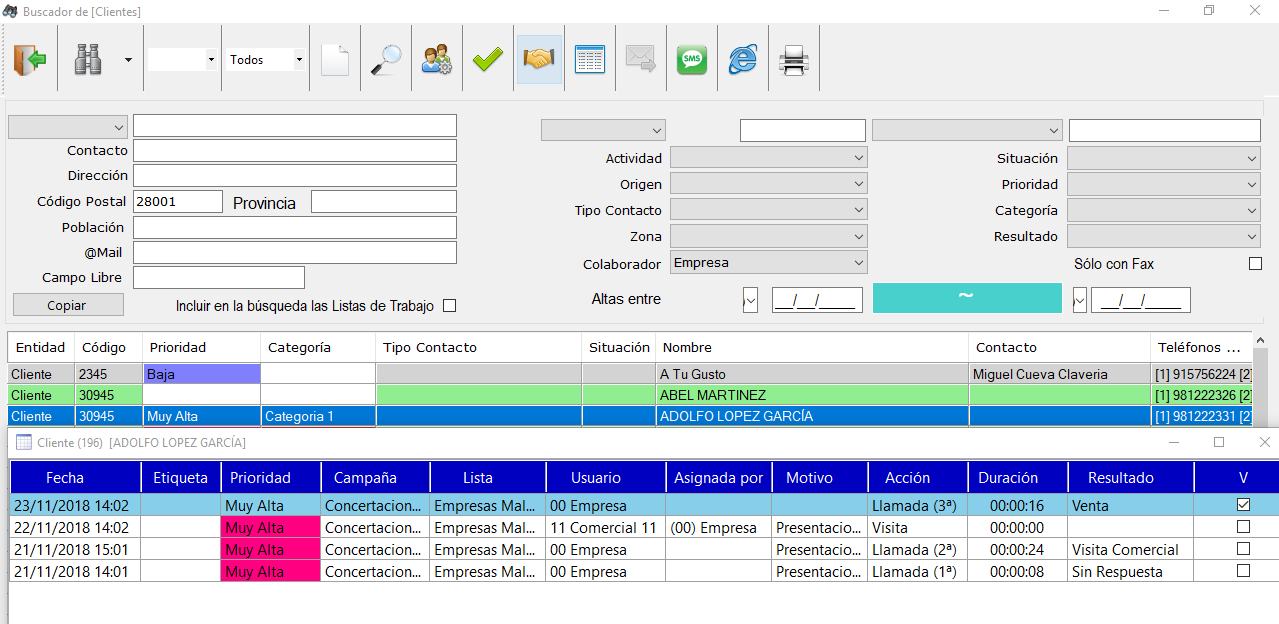The height and width of the screenshot is (624, 1279).
Task: Click the exit door icon in the toolbar
Action: (30, 60)
